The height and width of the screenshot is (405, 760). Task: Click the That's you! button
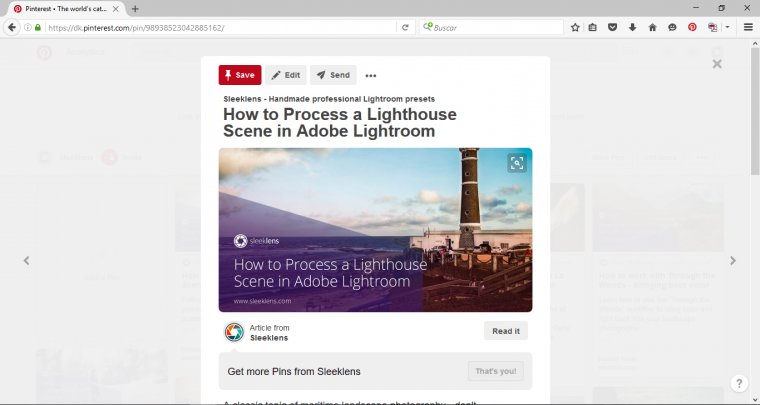(496, 371)
